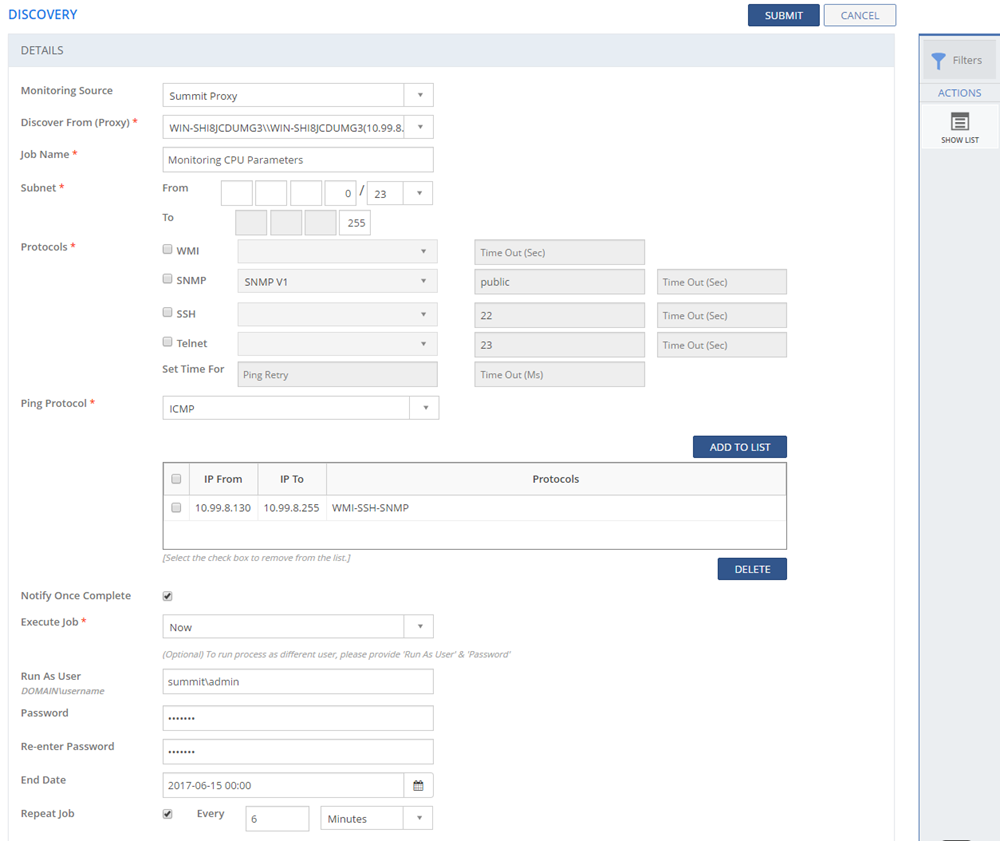Click the Job Name input field

pyautogui.click(x=298, y=159)
